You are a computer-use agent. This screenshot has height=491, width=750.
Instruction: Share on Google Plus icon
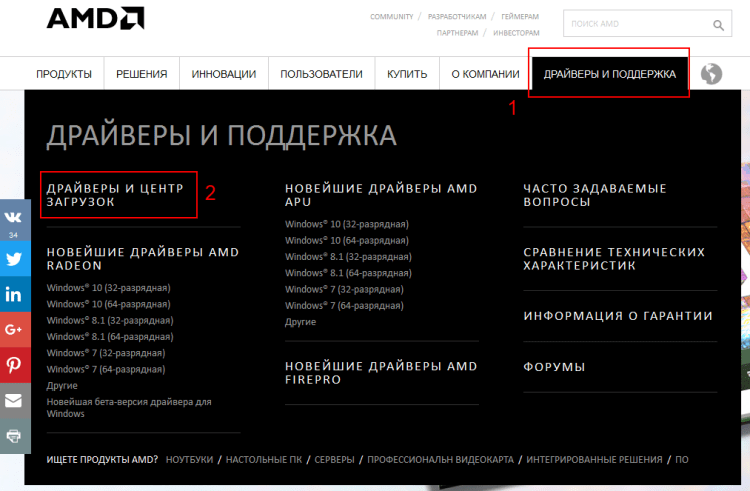pos(14,329)
